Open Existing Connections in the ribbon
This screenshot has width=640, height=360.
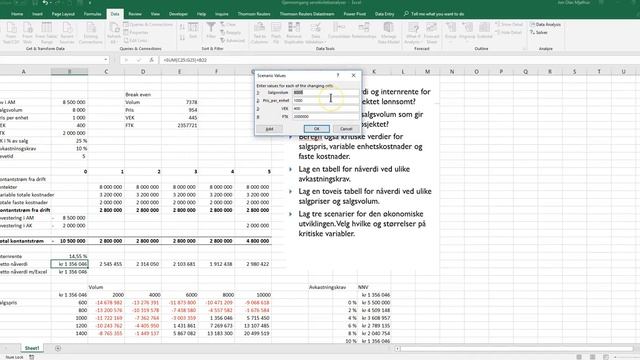pos(91,33)
